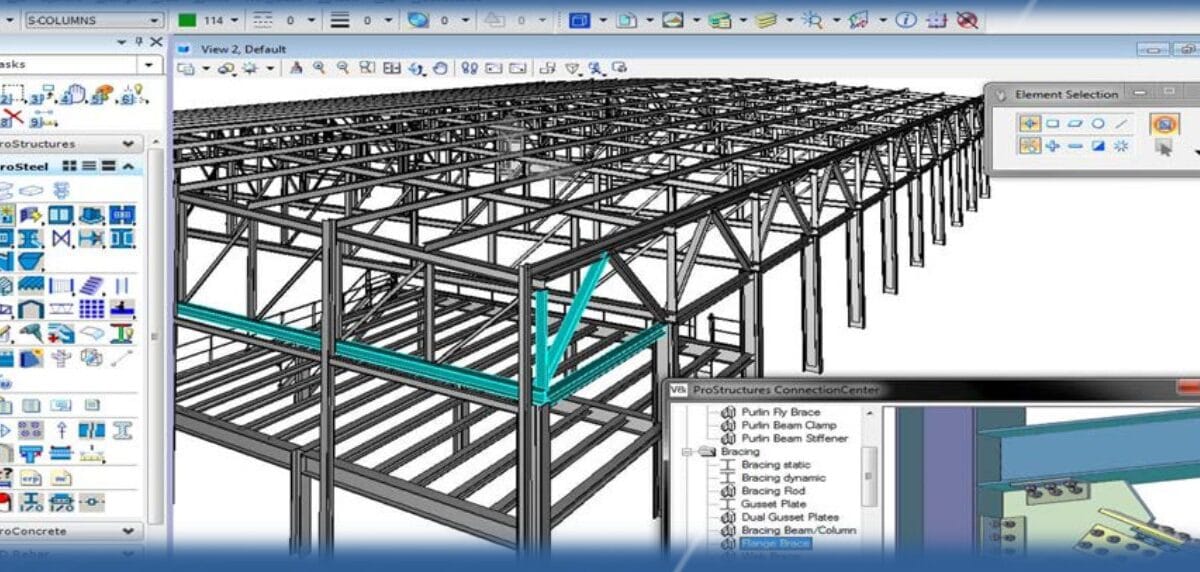This screenshot has width=1200, height=572.
Task: Select 'Bracing Rod' tree item
Action: 774,491
